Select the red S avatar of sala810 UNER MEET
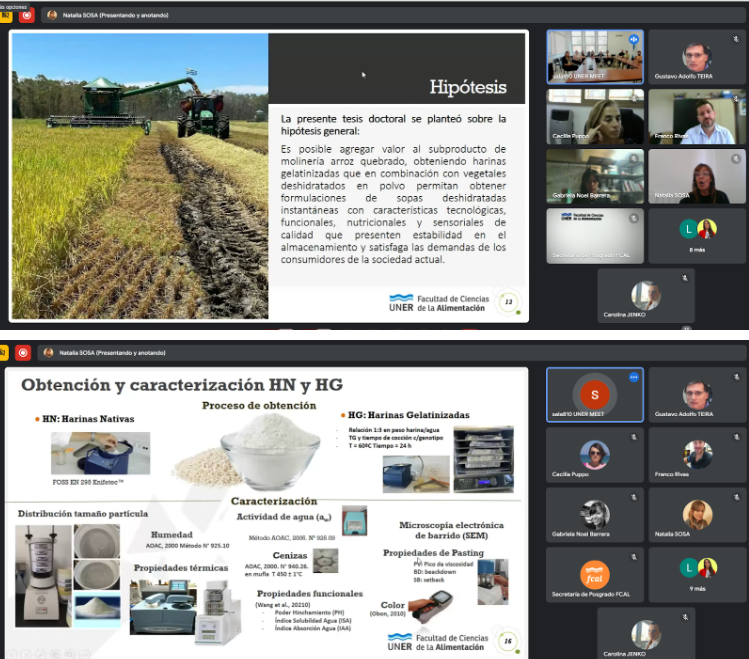The image size is (749, 659). (x=594, y=393)
